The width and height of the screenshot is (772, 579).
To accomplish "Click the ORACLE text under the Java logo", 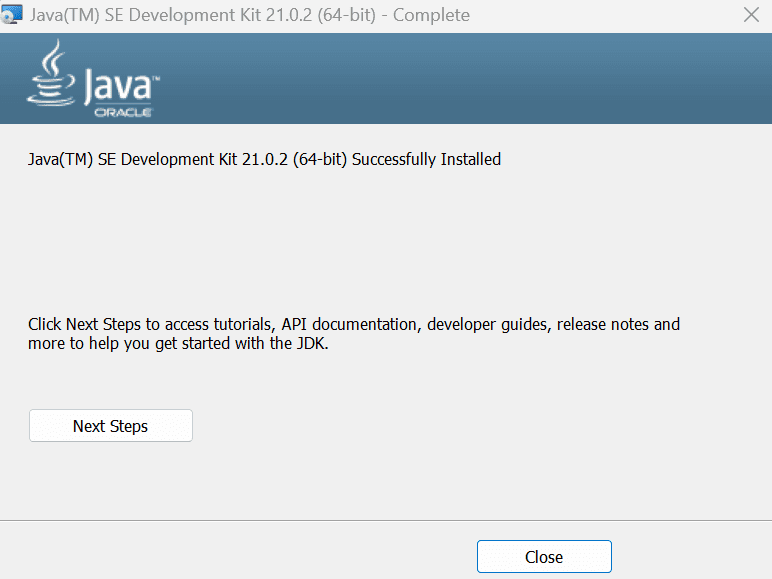I will (x=122, y=113).
